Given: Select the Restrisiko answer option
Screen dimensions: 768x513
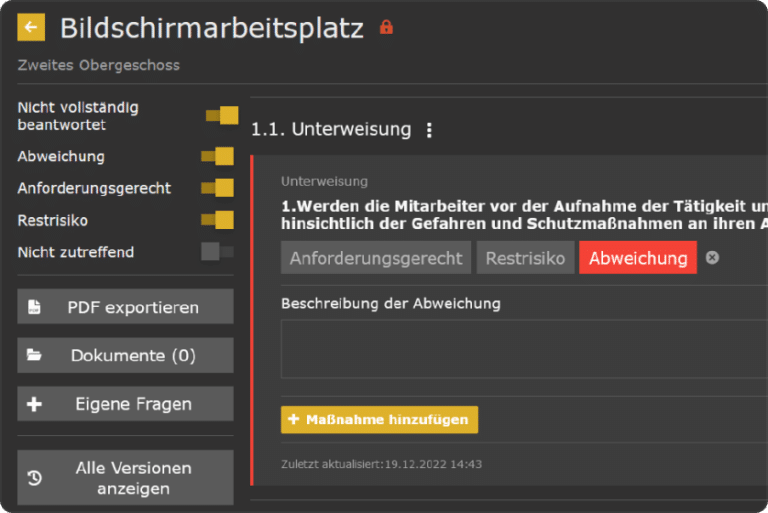Looking at the screenshot, I should [525, 257].
